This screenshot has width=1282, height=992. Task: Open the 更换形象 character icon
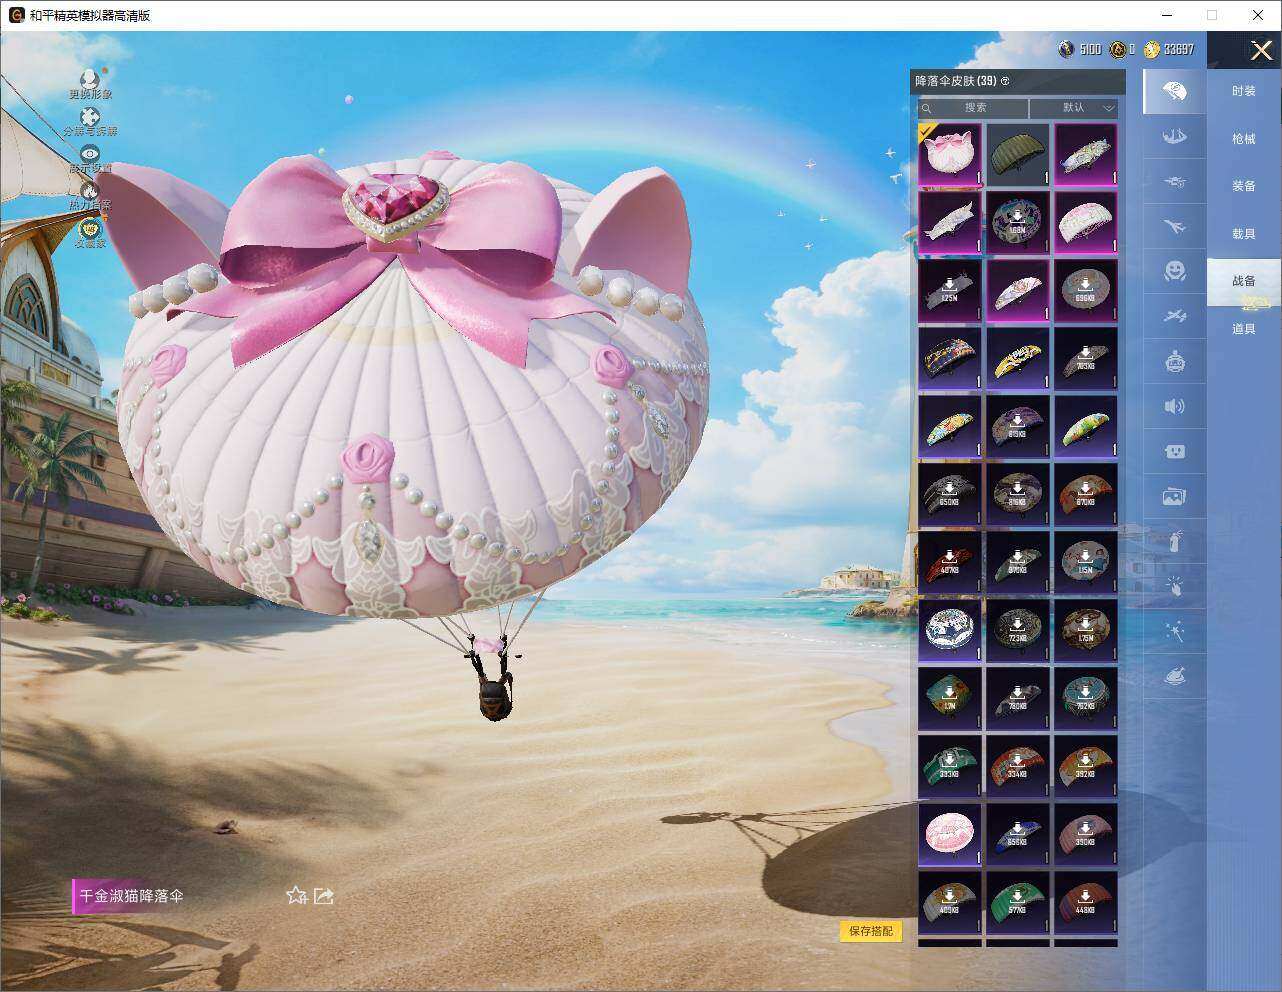(x=90, y=80)
